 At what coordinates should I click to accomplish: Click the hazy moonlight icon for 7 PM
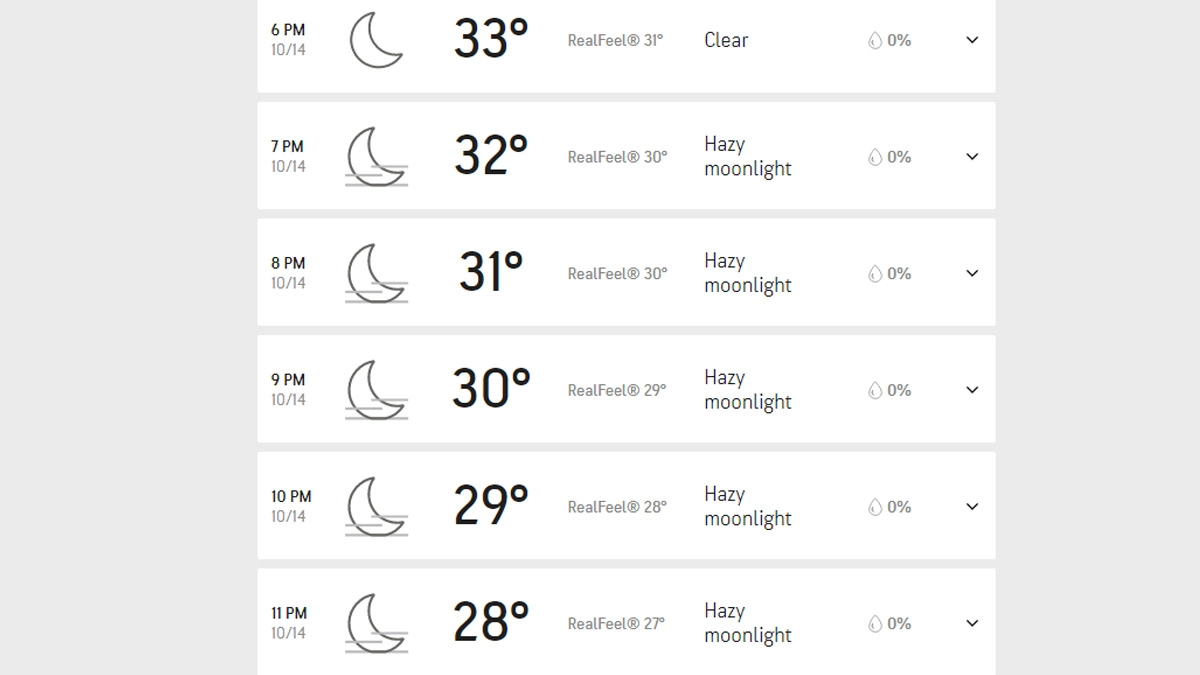click(376, 157)
